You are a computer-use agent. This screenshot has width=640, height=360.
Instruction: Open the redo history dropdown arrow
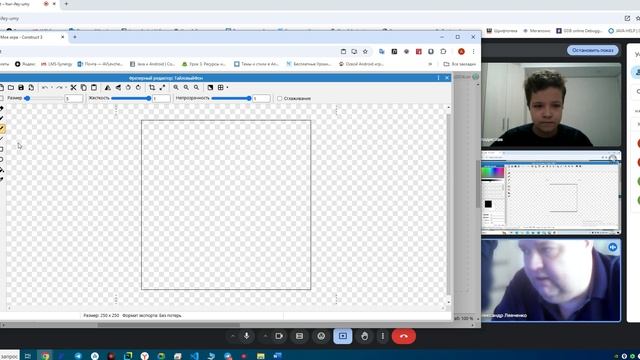point(66,87)
